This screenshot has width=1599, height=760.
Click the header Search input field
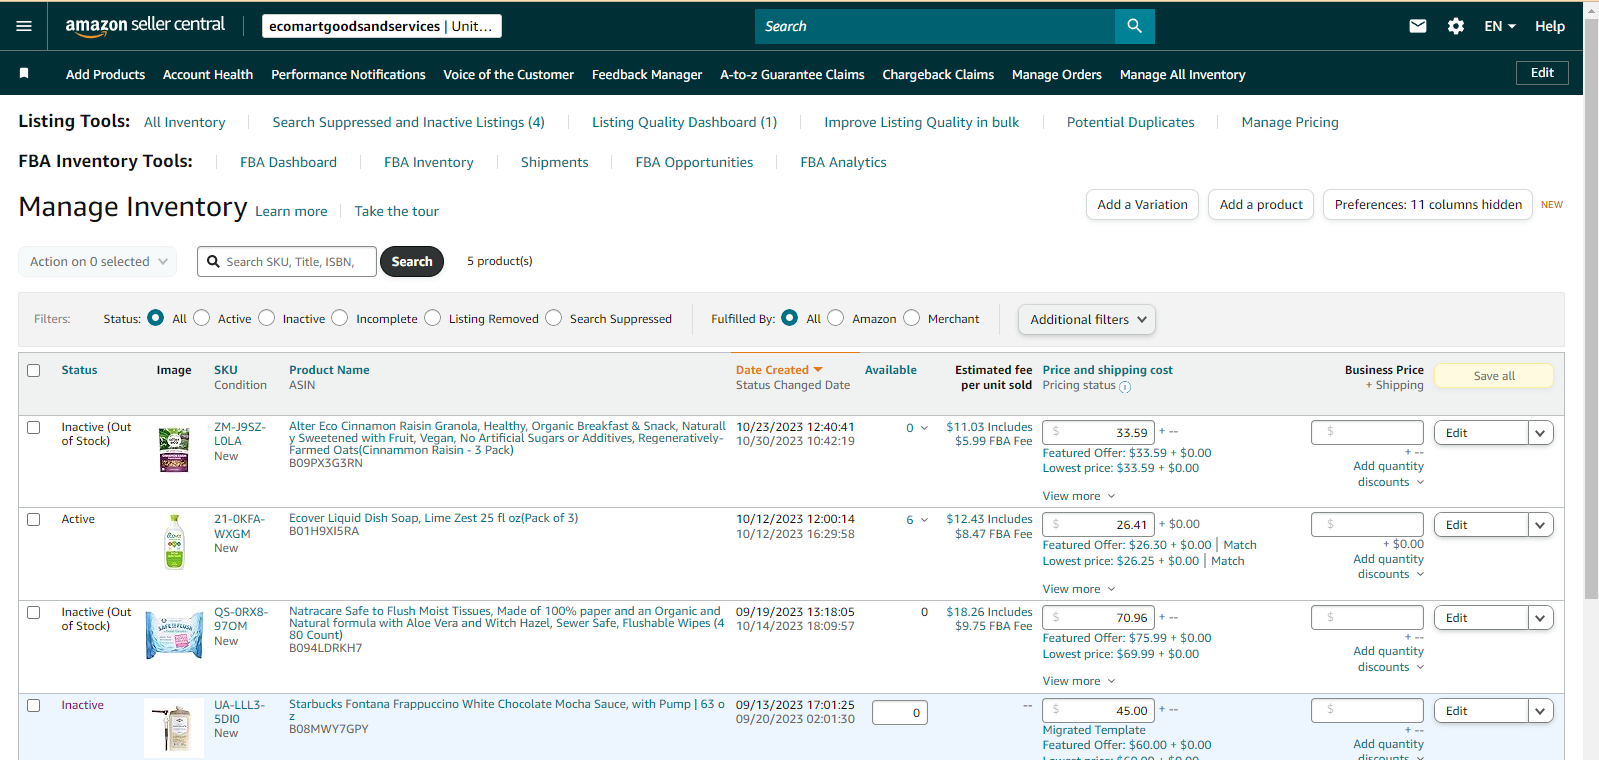coord(935,26)
